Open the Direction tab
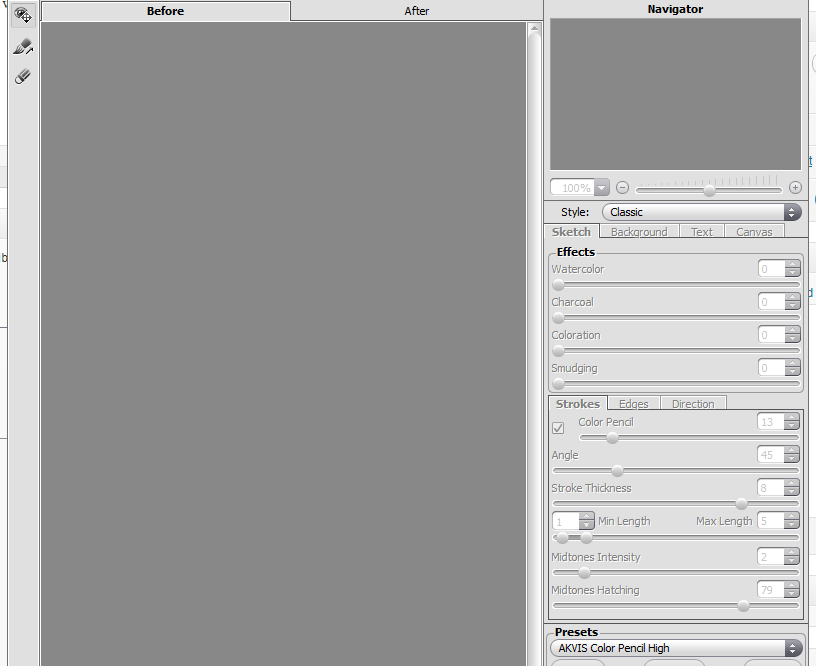 [x=693, y=404]
